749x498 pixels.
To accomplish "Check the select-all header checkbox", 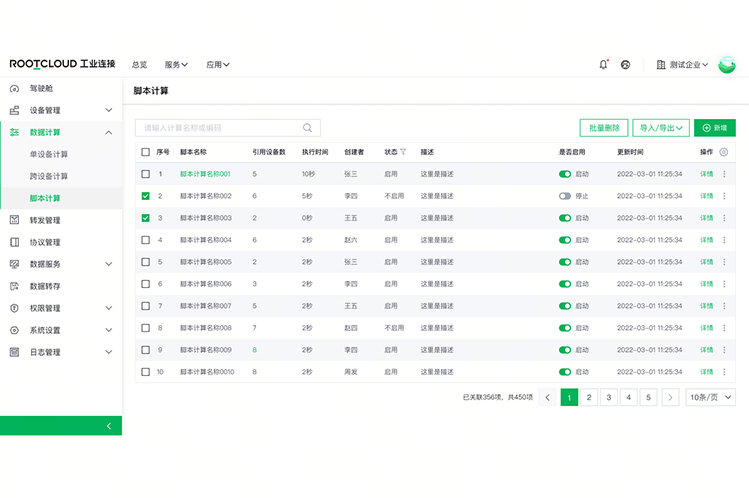I will point(146,152).
